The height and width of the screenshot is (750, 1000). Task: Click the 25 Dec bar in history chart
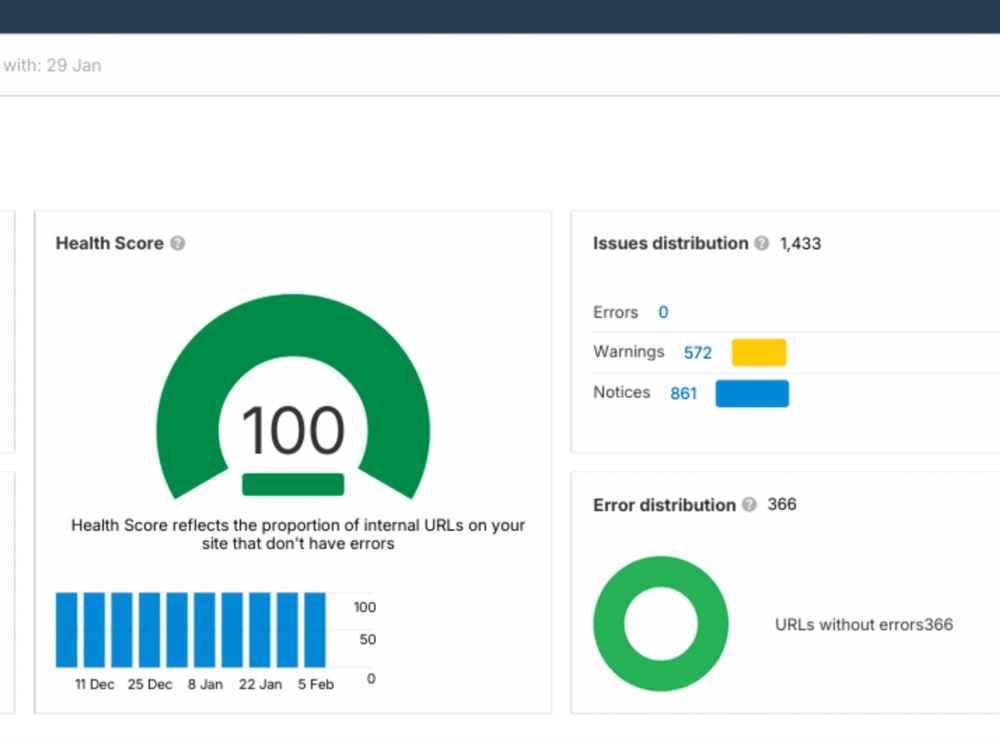tap(149, 629)
